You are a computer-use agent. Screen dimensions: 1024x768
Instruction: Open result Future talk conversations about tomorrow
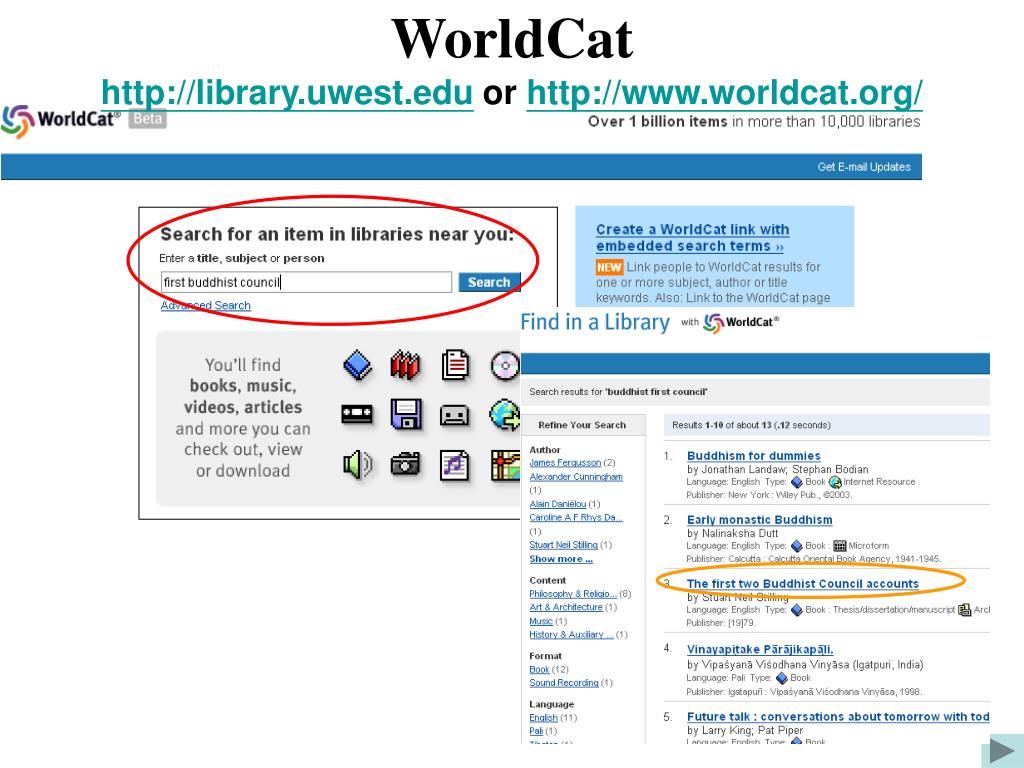[838, 716]
